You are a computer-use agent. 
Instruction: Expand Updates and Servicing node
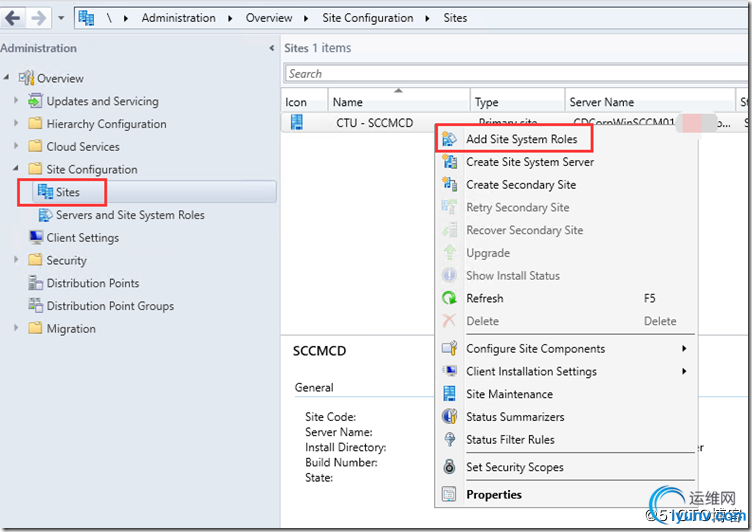[16, 100]
